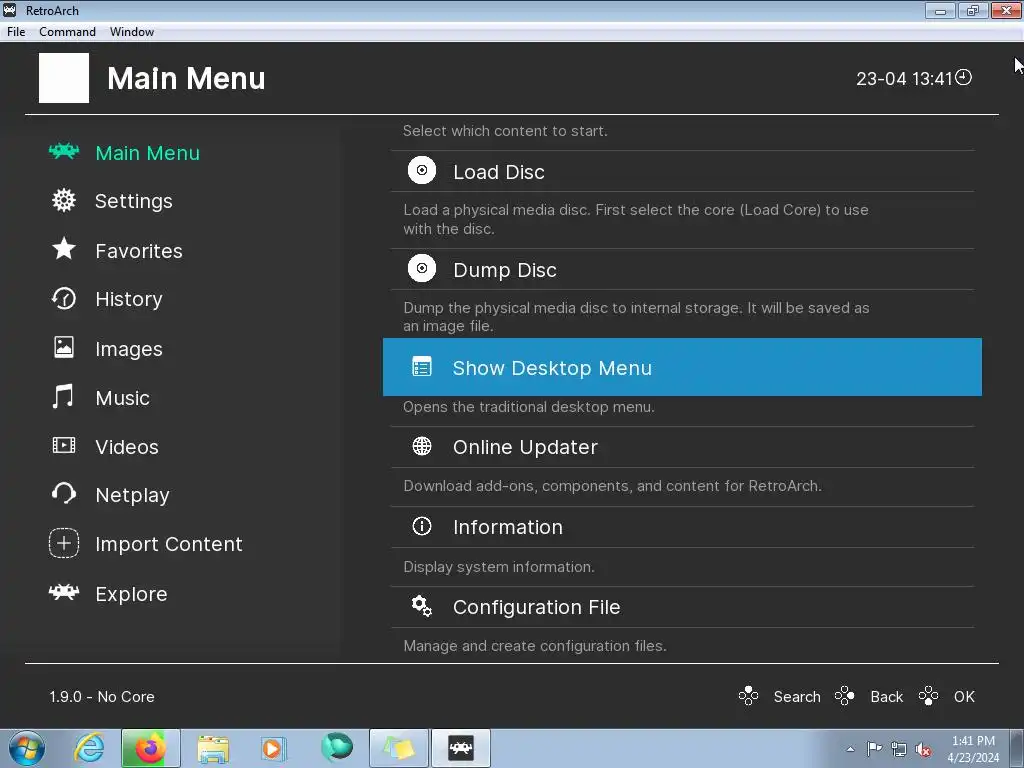Open the Netplay tab
This screenshot has width=1024, height=768.
click(x=133, y=496)
